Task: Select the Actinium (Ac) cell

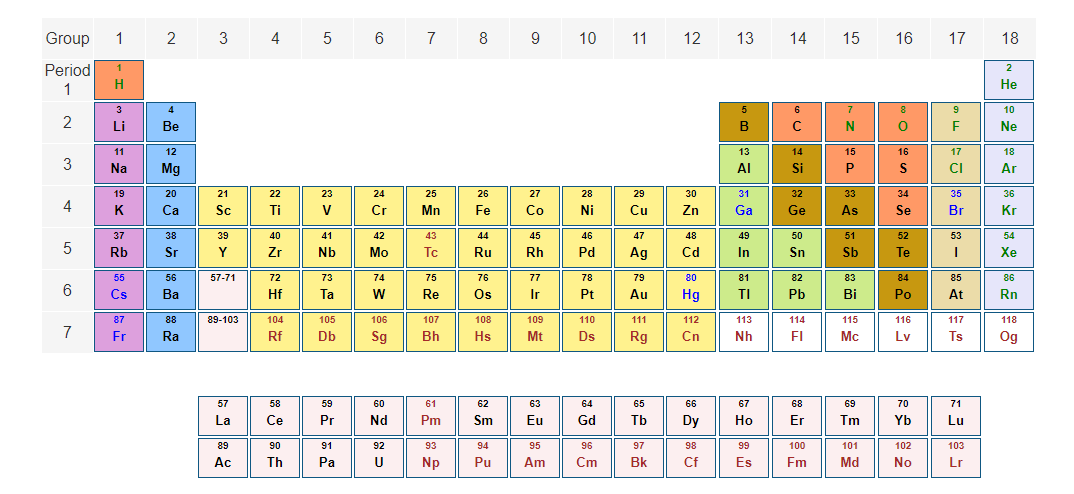Action: pos(223,458)
